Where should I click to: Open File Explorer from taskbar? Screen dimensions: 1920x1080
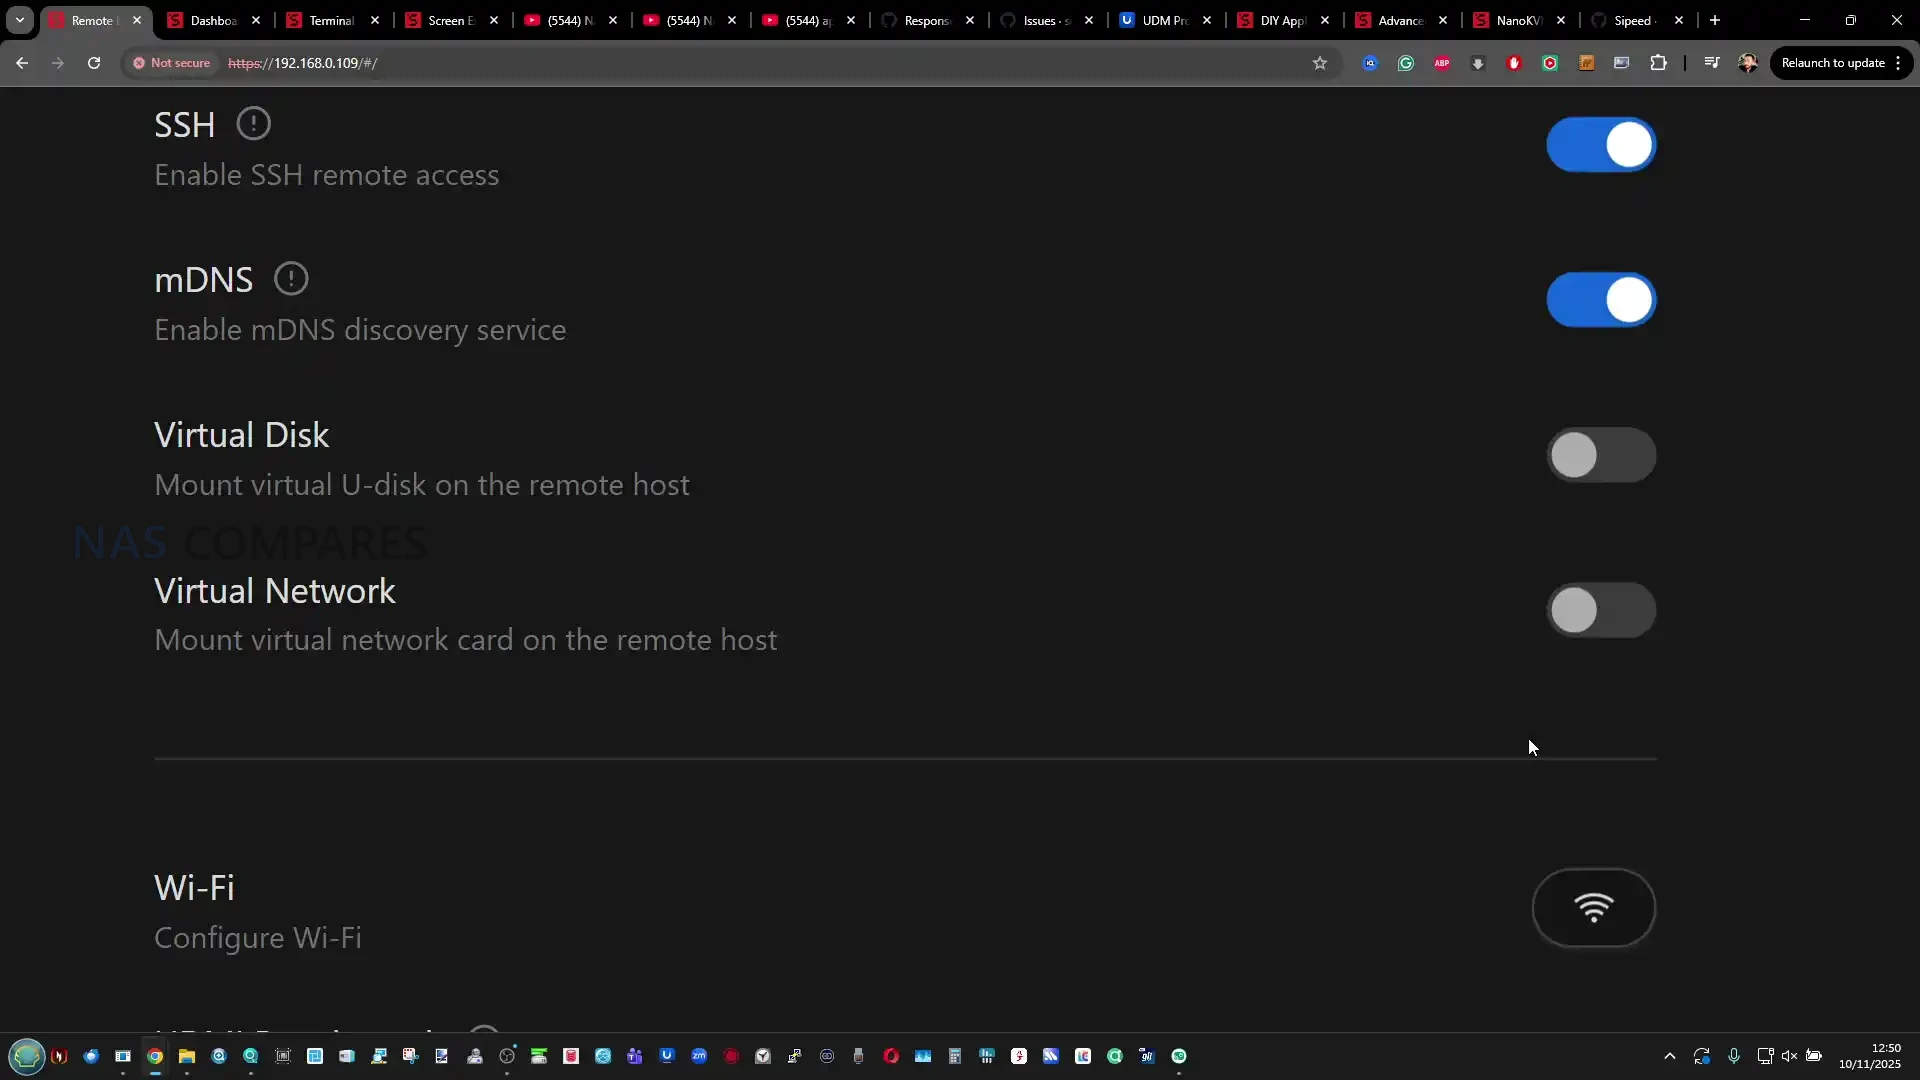point(187,1056)
